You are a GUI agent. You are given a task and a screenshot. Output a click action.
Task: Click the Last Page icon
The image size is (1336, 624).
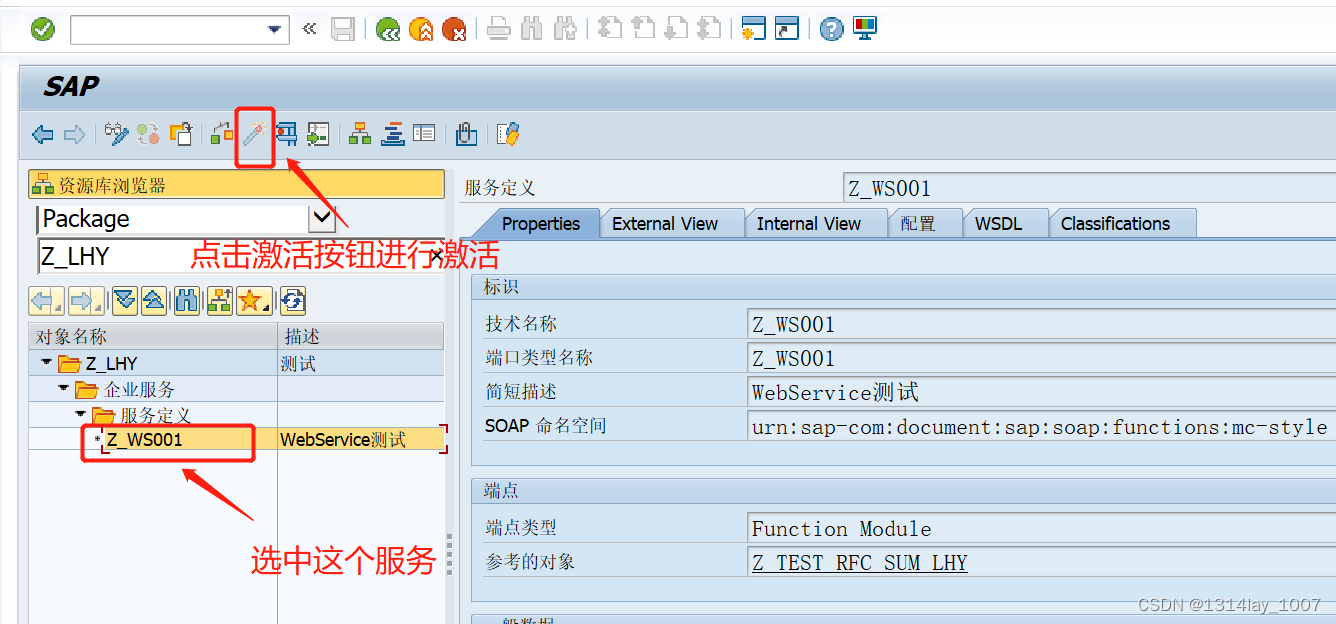point(709,29)
